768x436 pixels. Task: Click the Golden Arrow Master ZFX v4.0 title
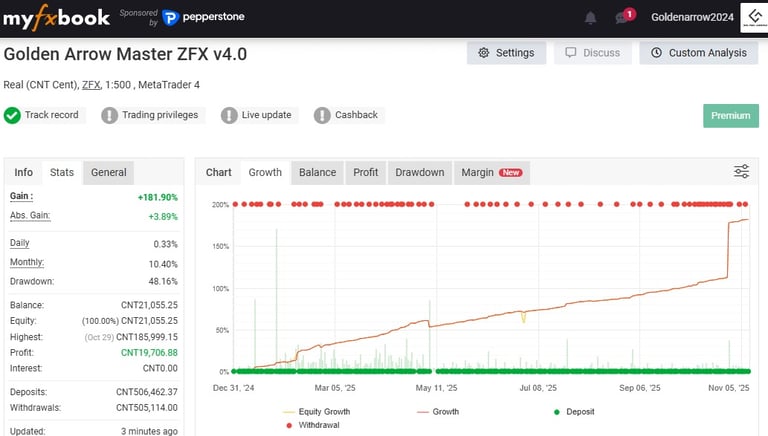pyautogui.click(x=125, y=54)
